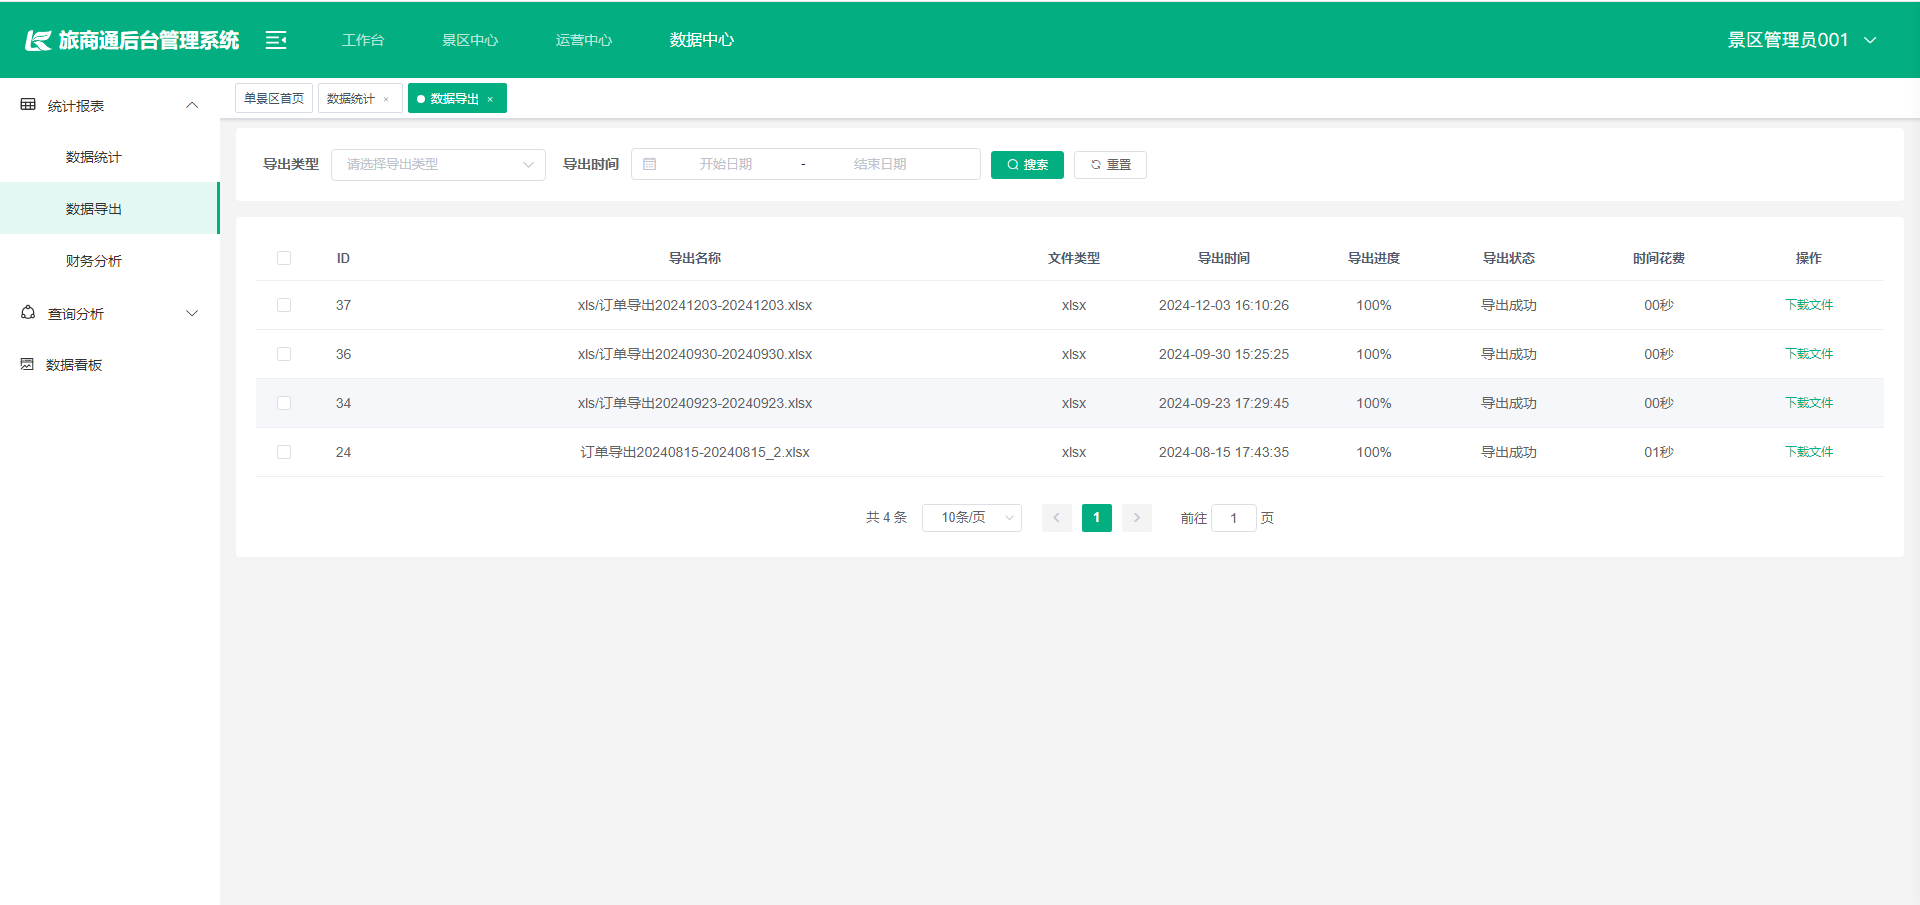Screen dimensions: 1920x905
Task: Open 财务分析 in the sidebar menu
Action: [x=94, y=261]
